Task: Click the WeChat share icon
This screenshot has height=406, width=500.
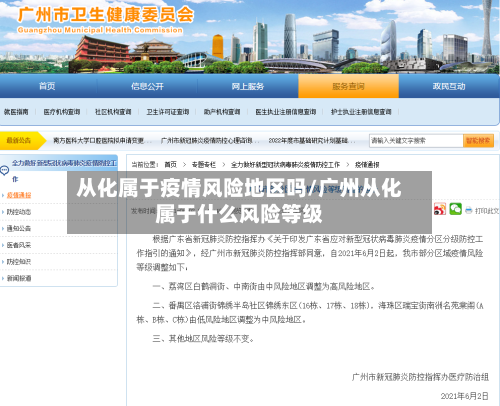Action: coord(455,209)
